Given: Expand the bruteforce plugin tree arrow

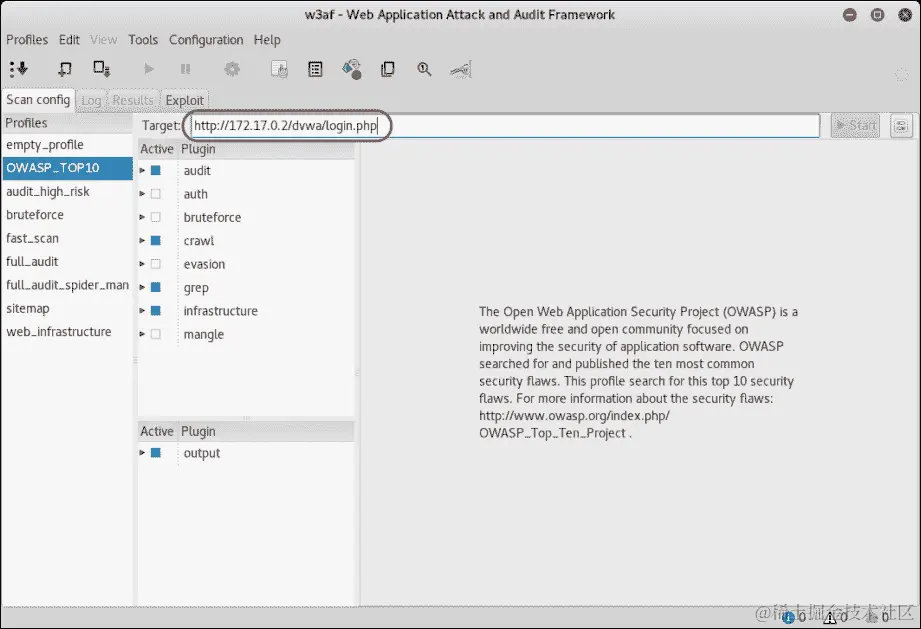Looking at the screenshot, I should 142,217.
